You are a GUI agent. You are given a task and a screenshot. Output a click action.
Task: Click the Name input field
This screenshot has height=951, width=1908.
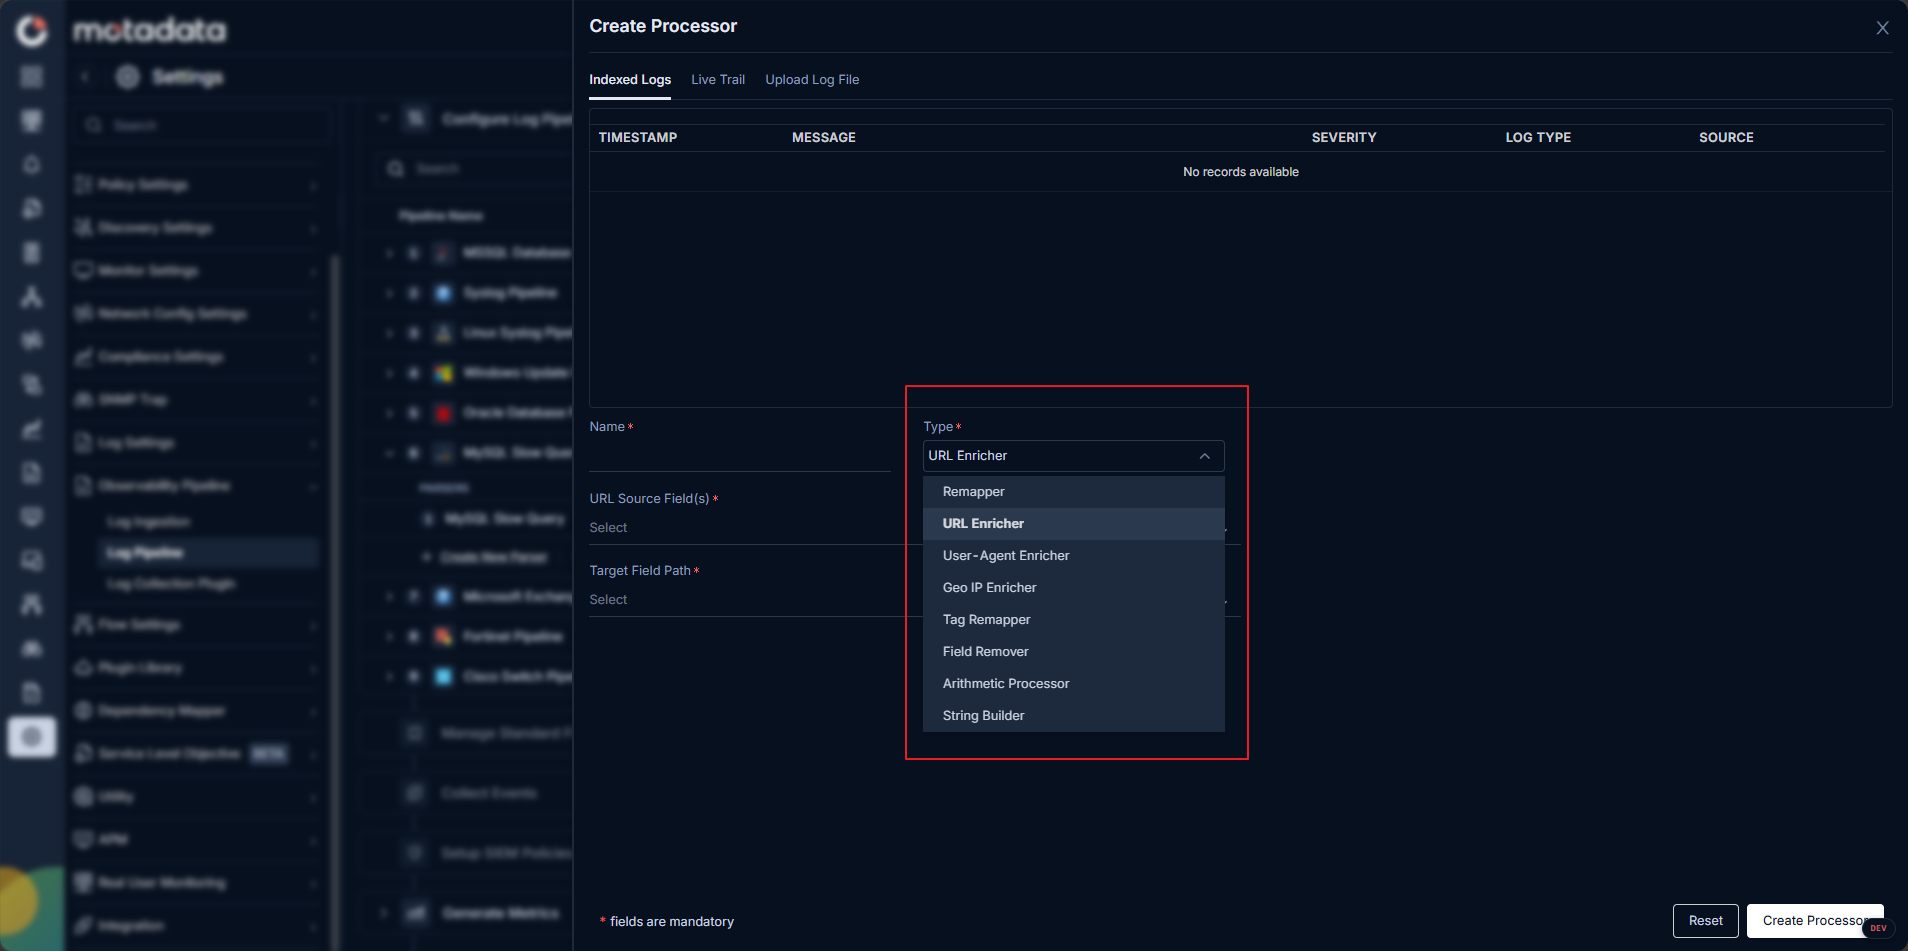point(739,456)
